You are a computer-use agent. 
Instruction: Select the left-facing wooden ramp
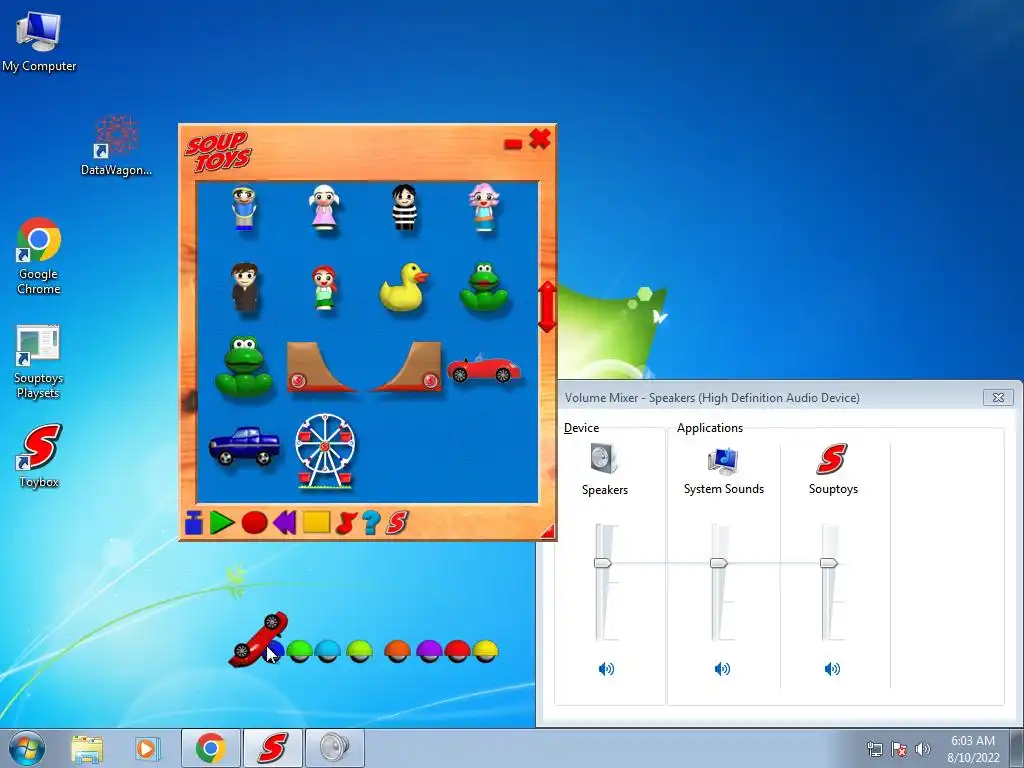pos(321,367)
